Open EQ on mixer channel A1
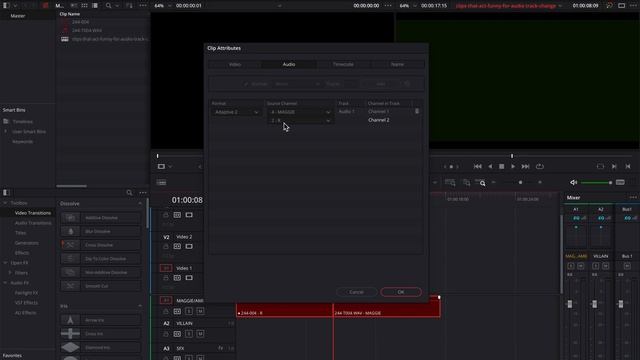 [576, 218]
